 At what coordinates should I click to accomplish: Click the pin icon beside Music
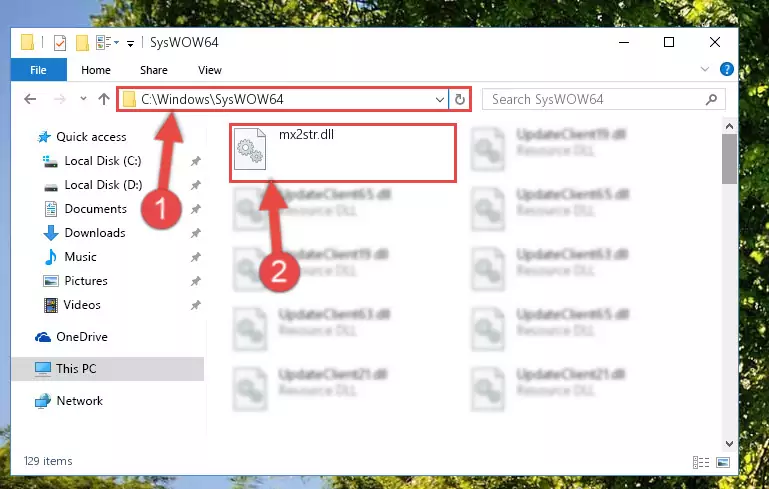pos(196,257)
